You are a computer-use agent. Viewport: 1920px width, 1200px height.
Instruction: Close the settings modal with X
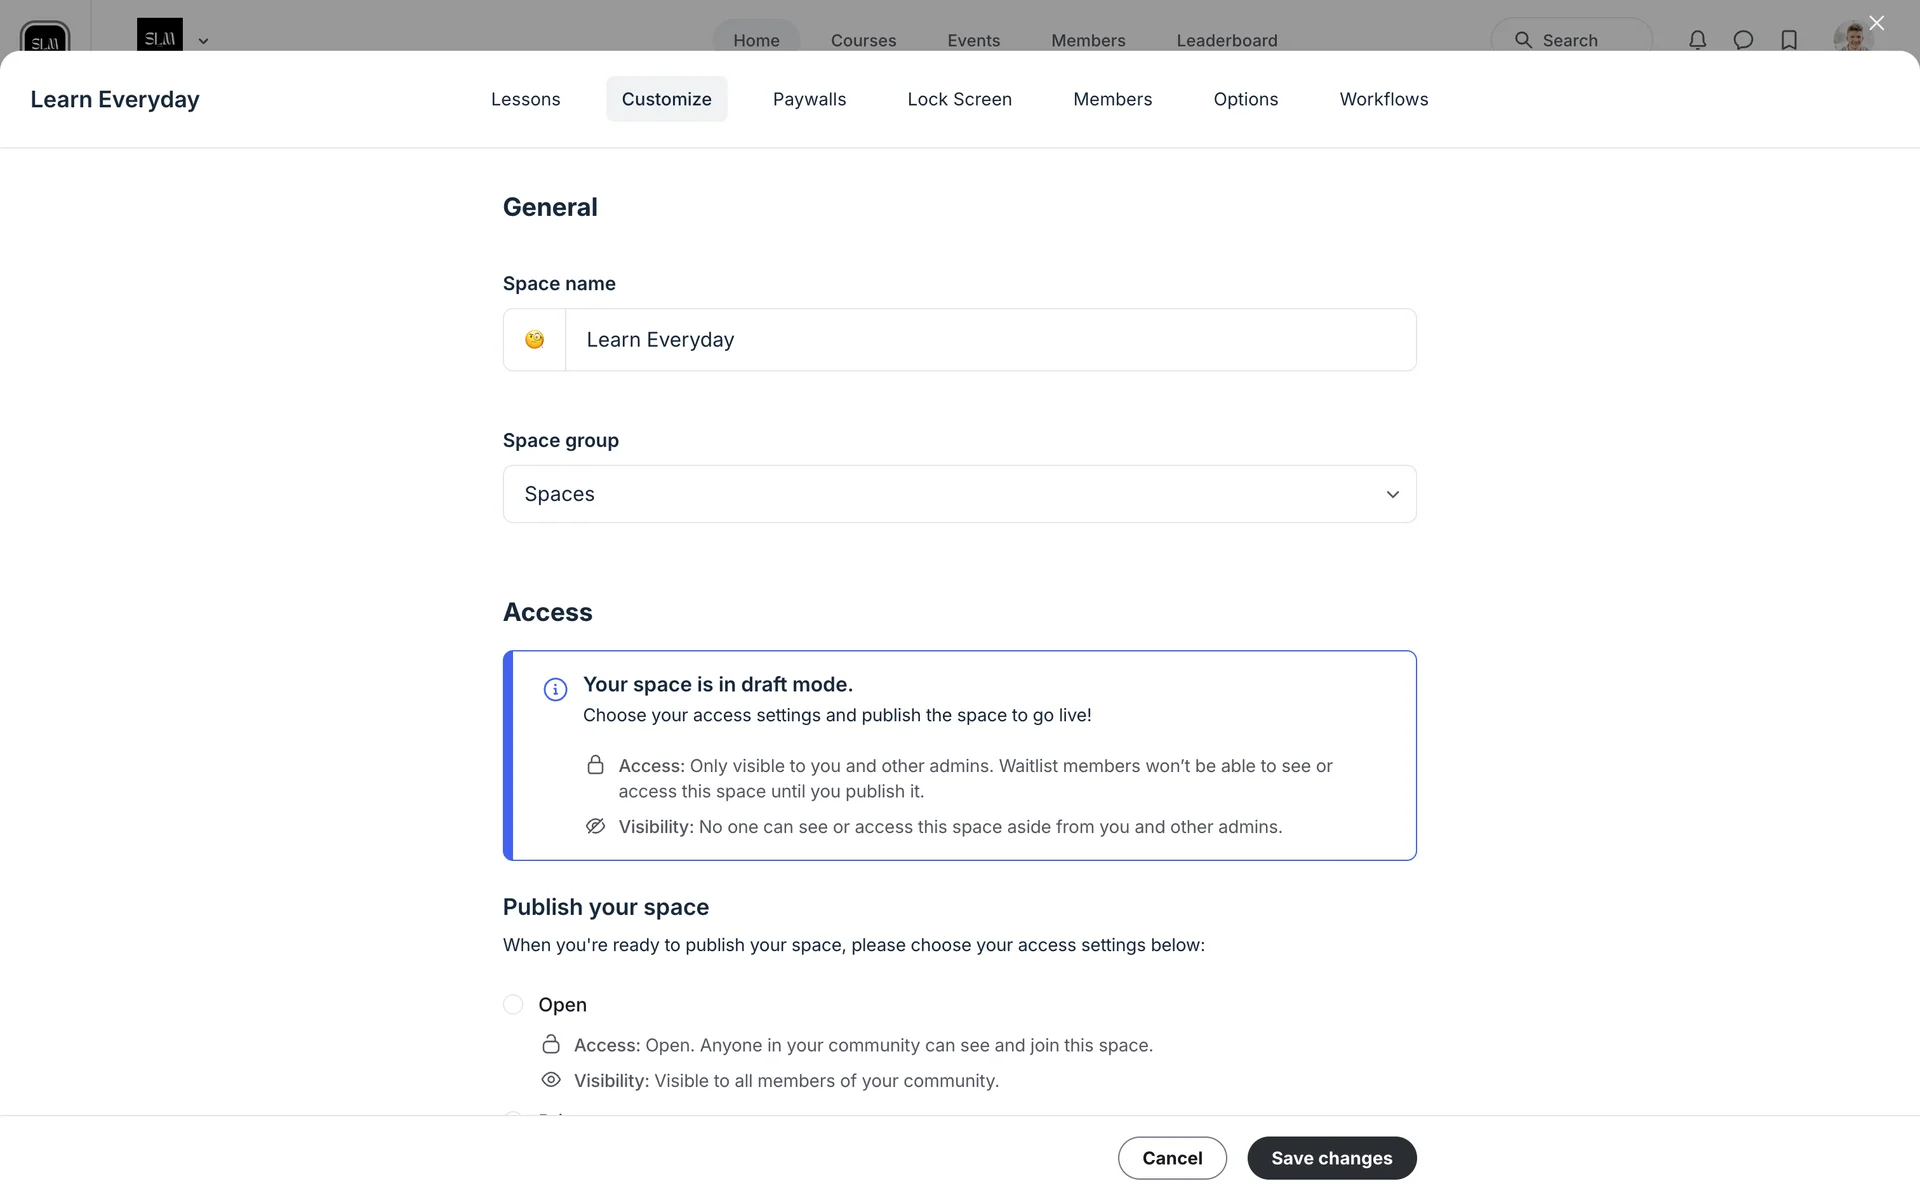coord(1876,23)
